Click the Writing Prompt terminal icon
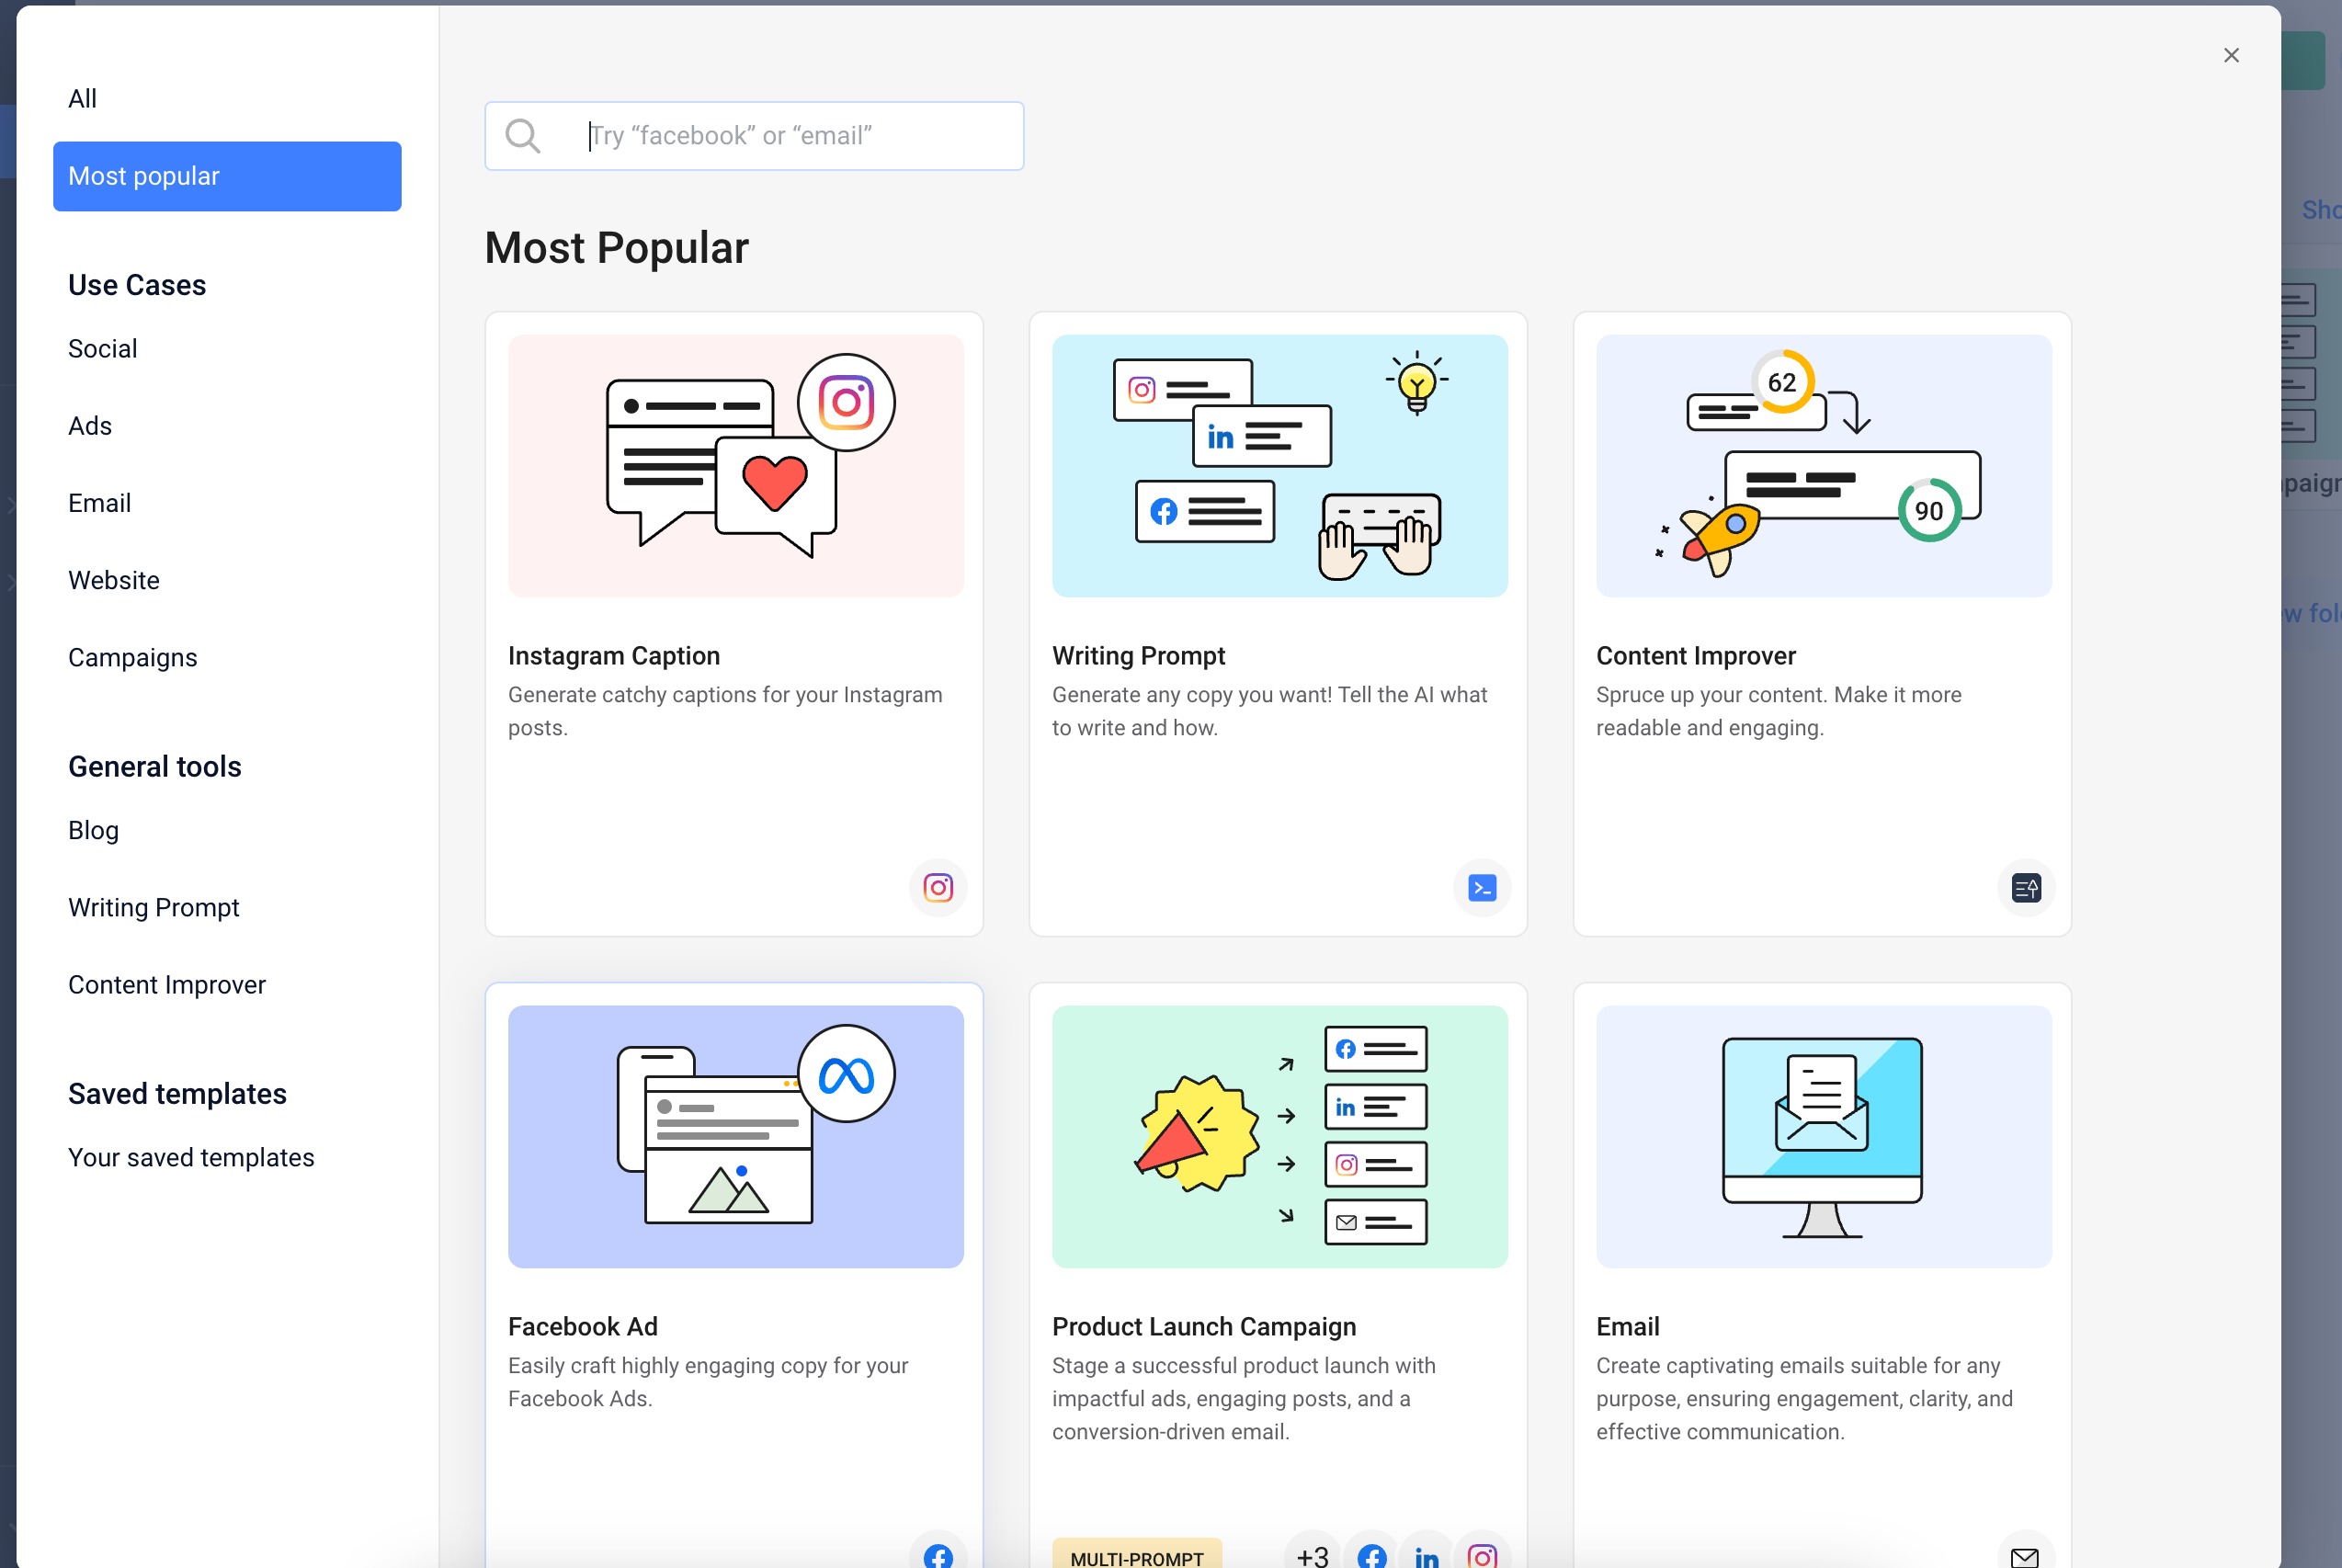Viewport: 2342px width, 1568px height. [1483, 885]
